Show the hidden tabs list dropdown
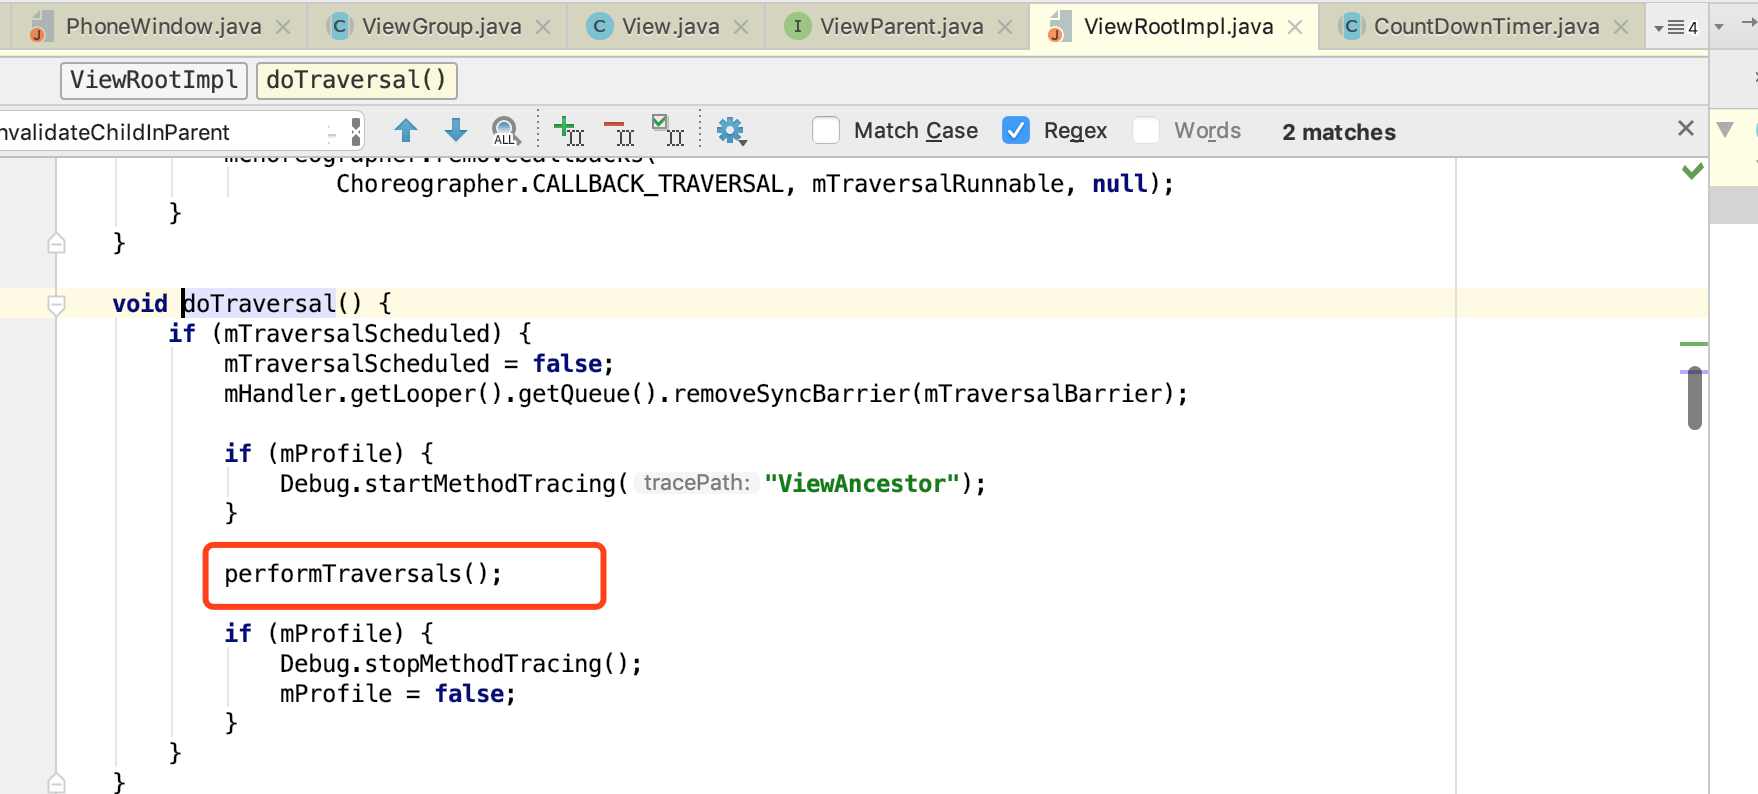Image resolution: width=1758 pixels, height=794 pixels. 1676,27
